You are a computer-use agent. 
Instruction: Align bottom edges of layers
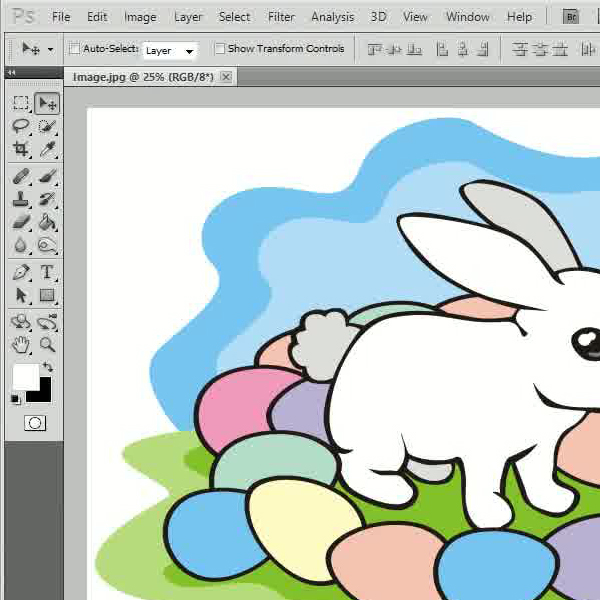(414, 49)
